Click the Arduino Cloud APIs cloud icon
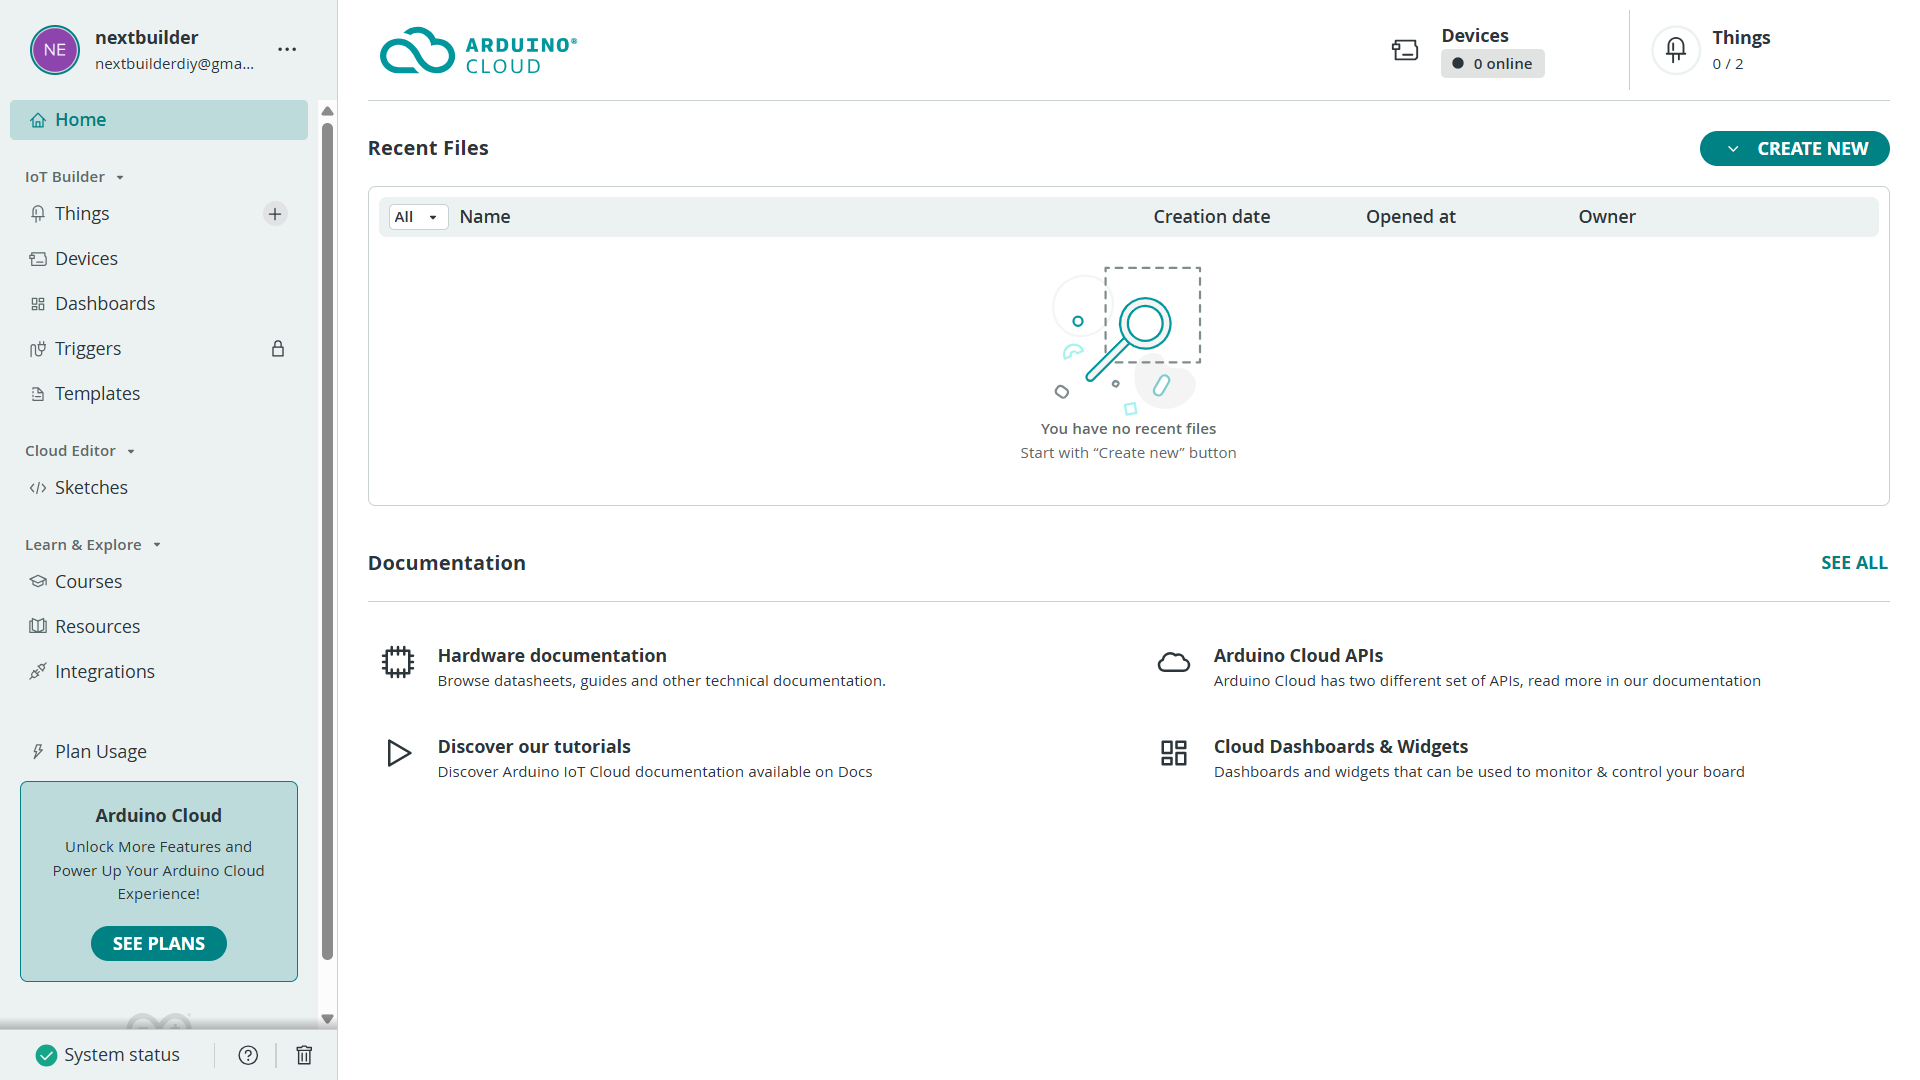This screenshot has height=1080, width=1920. [x=1174, y=662]
